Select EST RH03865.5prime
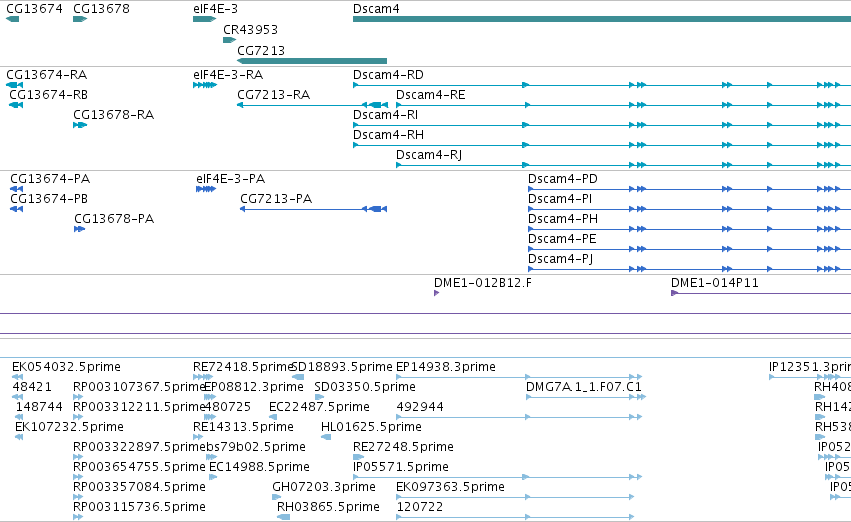This screenshot has height=522, width=851. [x=283, y=517]
